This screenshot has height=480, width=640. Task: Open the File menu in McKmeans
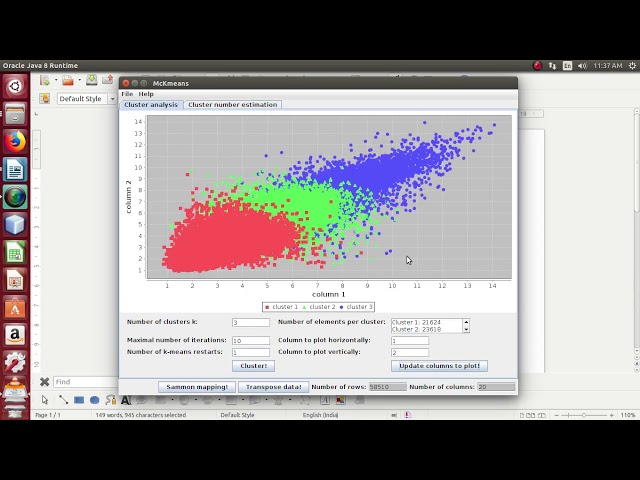point(127,94)
